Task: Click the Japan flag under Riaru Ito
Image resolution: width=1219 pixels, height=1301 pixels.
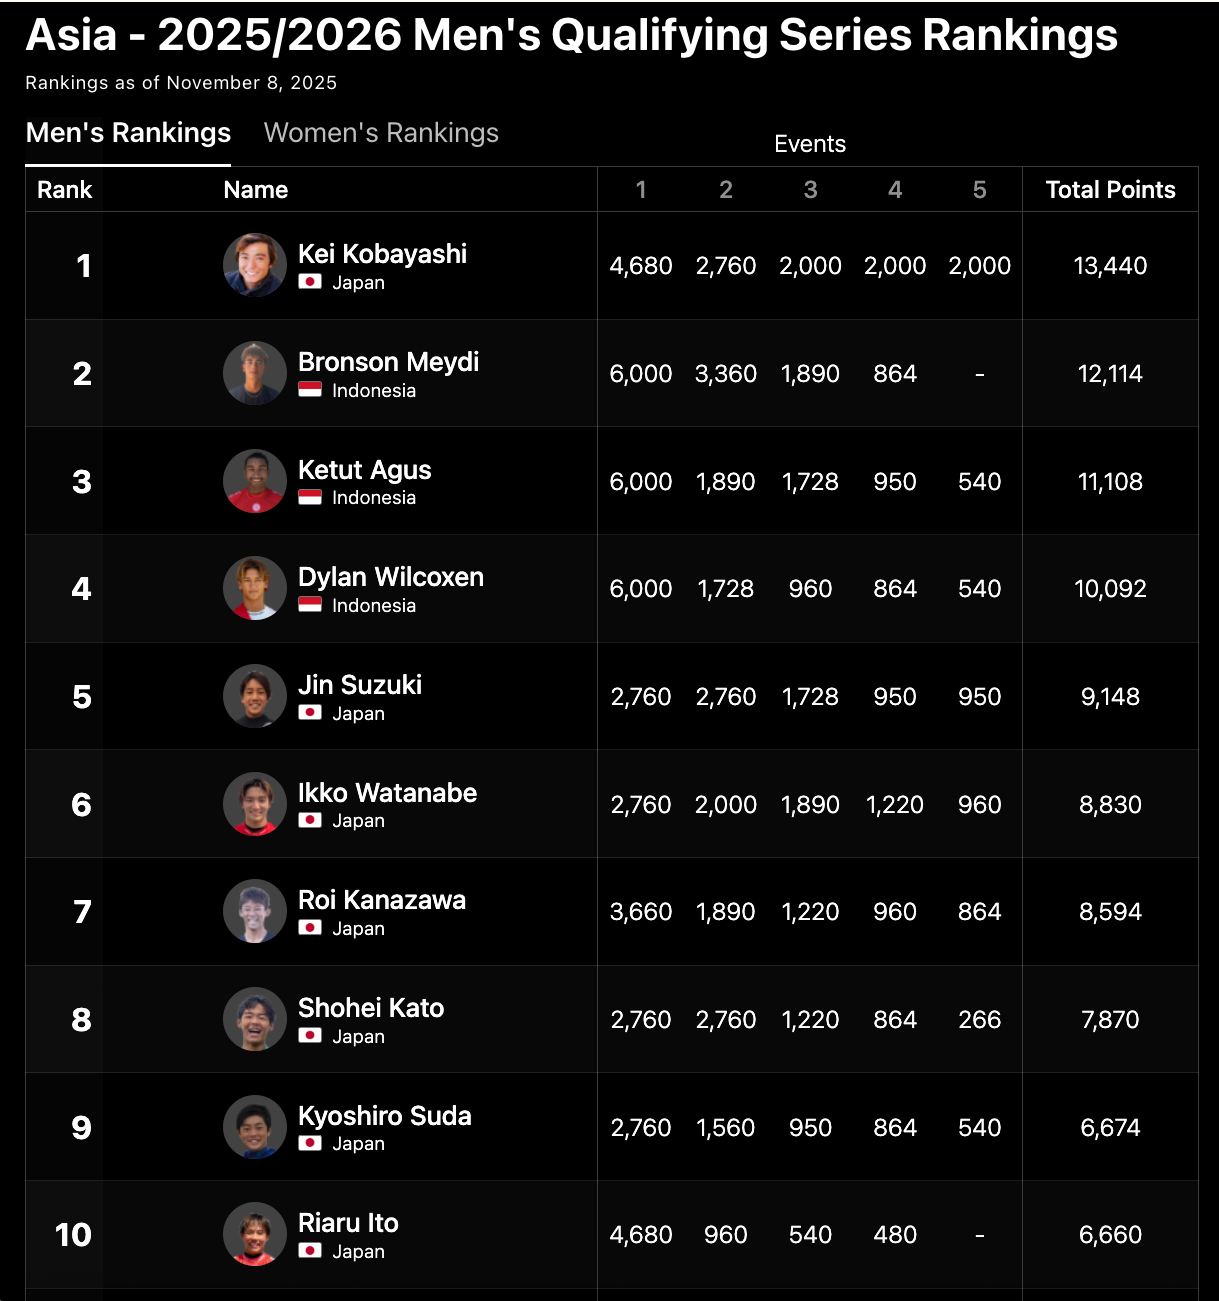Action: (x=310, y=1251)
